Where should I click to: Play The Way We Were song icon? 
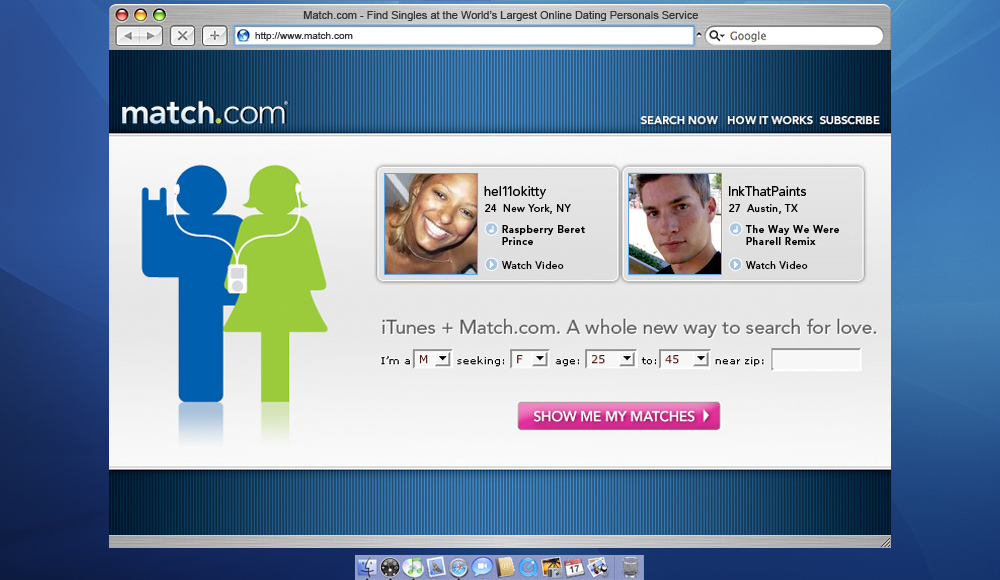735,229
